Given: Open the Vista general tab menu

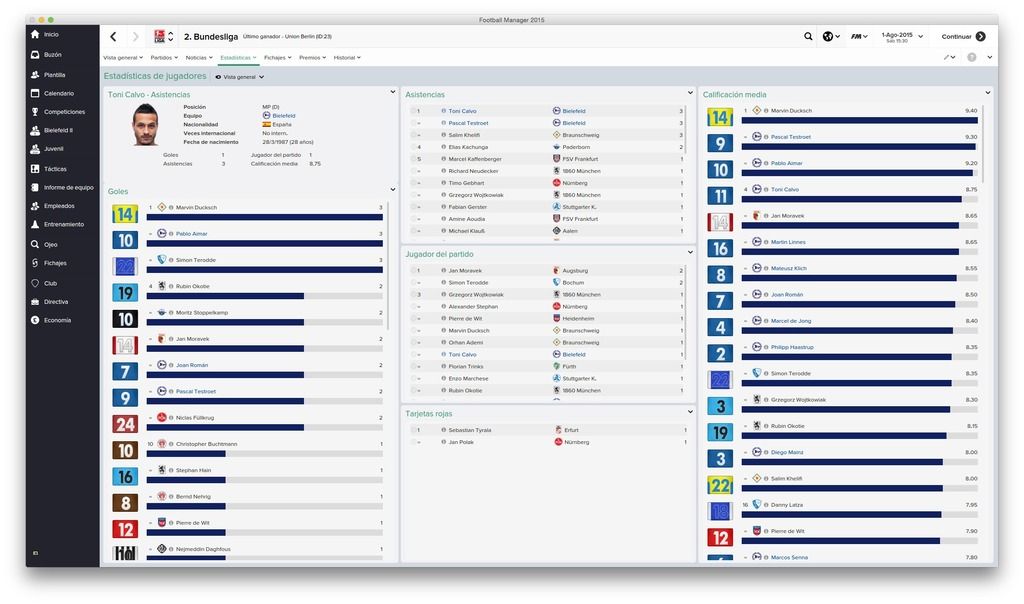Looking at the screenshot, I should [123, 57].
